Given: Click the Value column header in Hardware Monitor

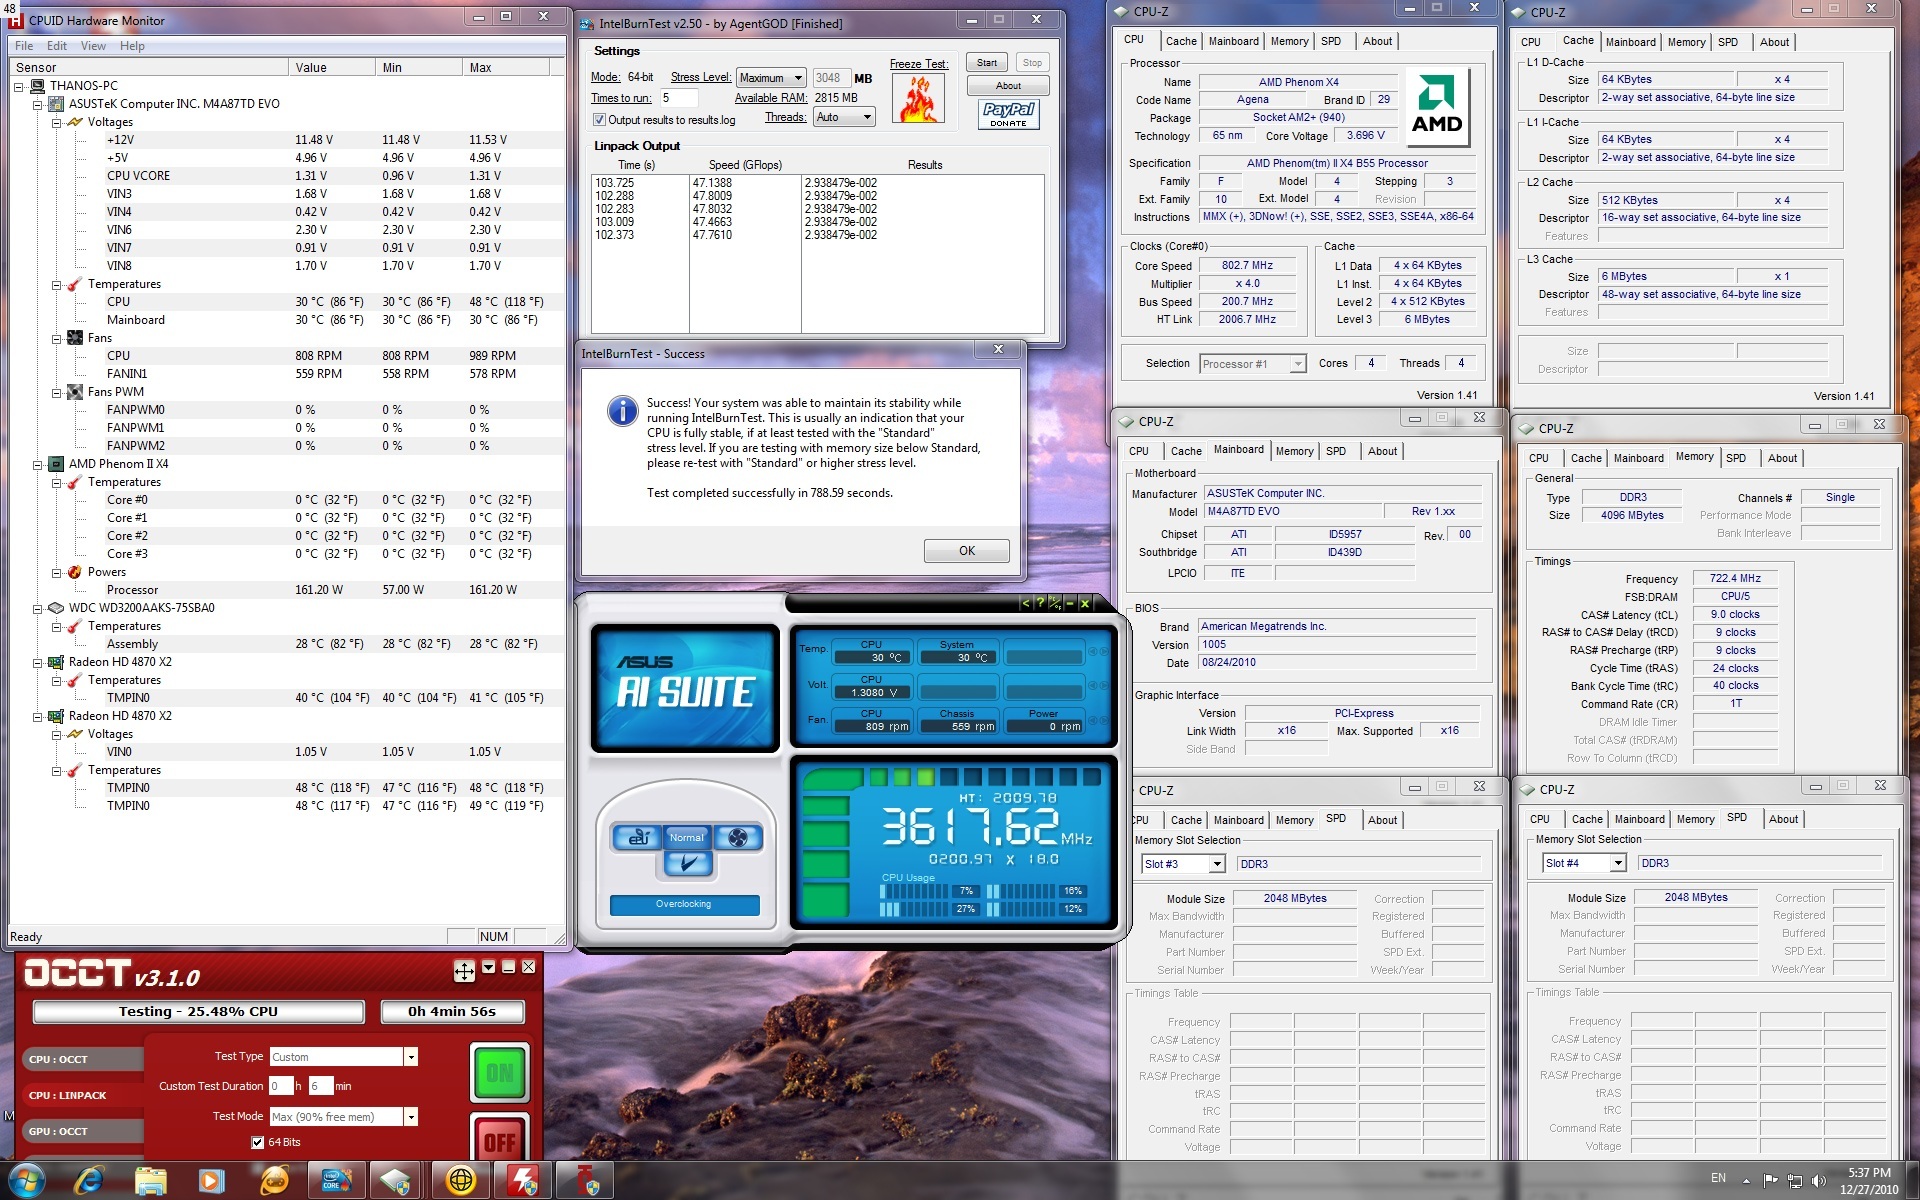Looking at the screenshot, I should [332, 67].
